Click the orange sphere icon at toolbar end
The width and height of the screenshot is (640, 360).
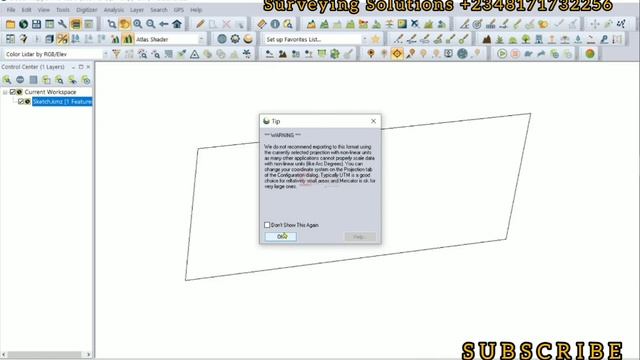coord(590,54)
